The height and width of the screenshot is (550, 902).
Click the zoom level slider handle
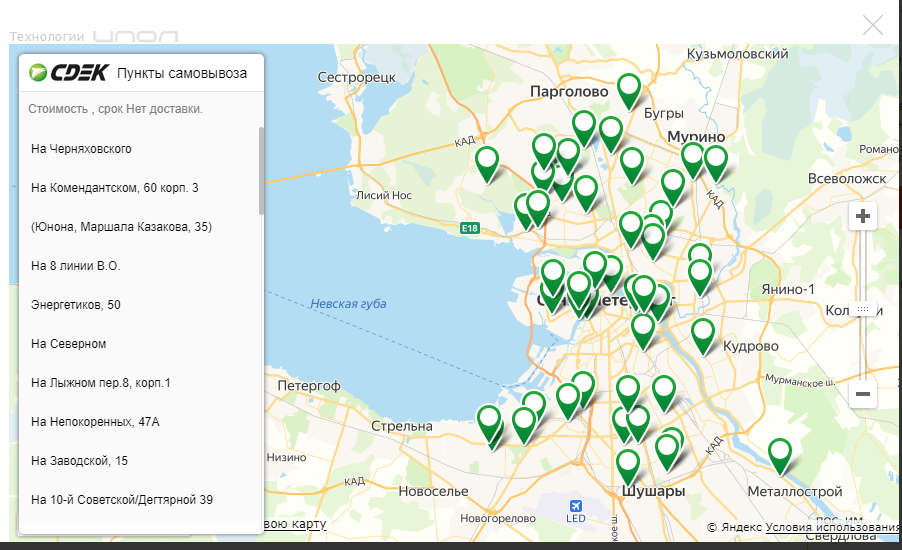tap(863, 309)
